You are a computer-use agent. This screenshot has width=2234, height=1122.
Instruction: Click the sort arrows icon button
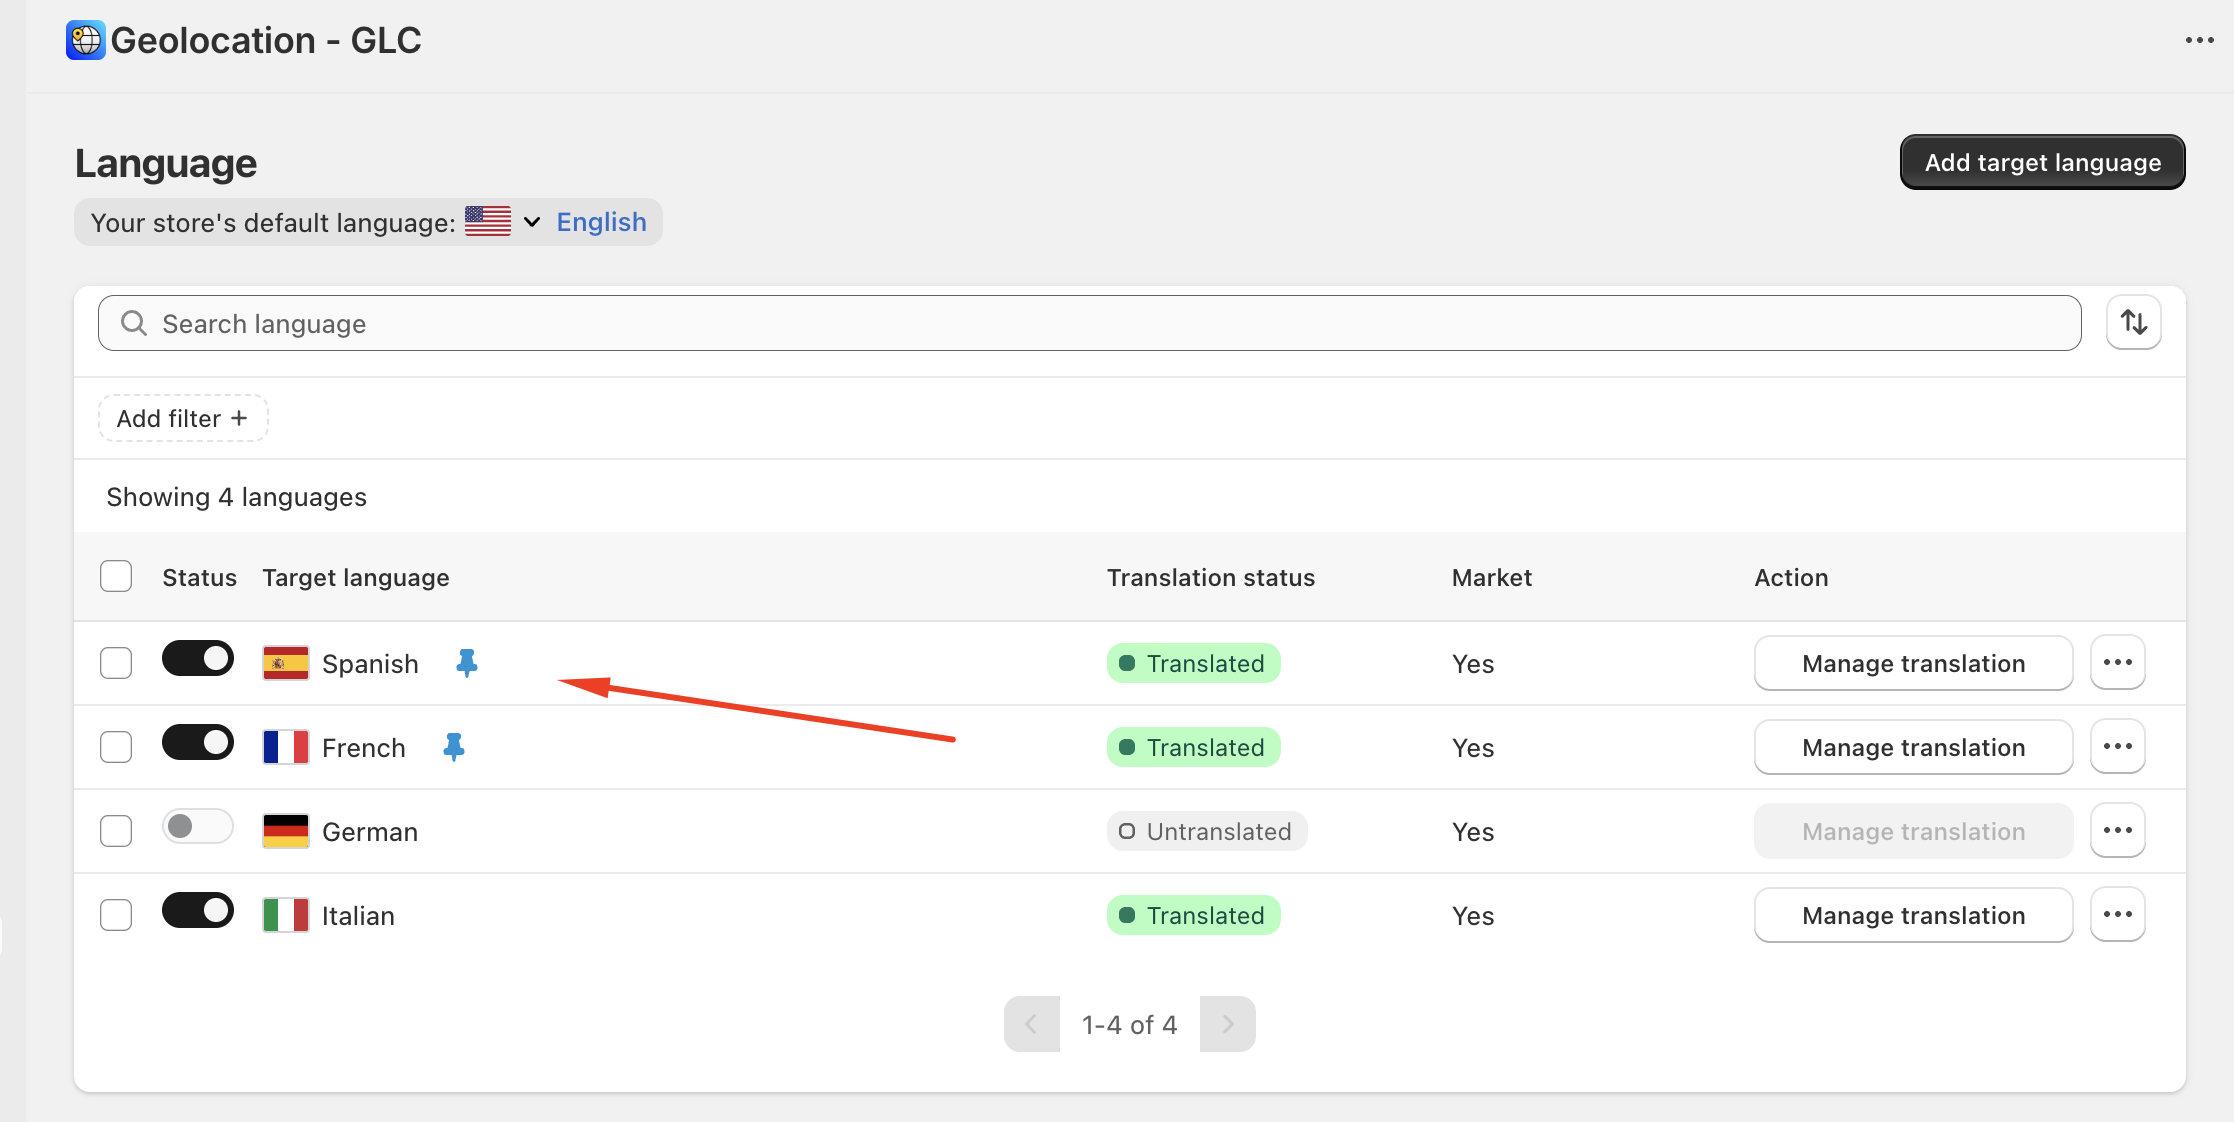2133,323
